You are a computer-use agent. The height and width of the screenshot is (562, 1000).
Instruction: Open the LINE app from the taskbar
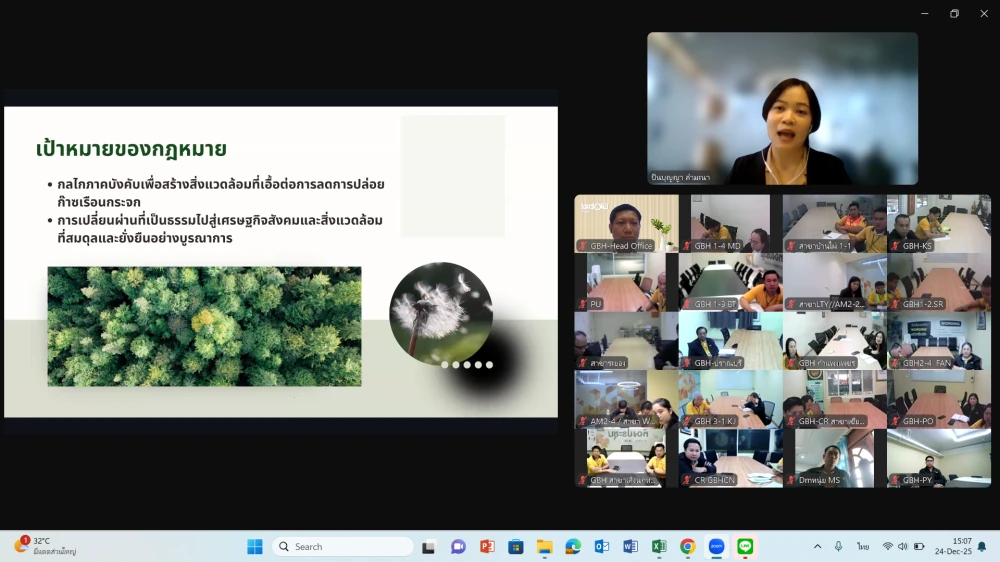[745, 546]
